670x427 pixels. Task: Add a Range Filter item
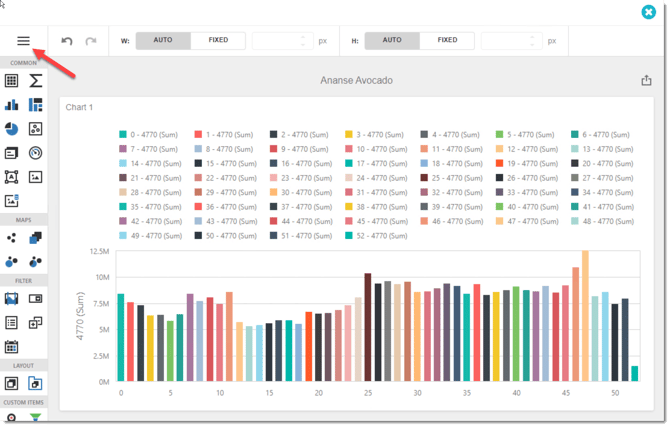(x=12, y=298)
